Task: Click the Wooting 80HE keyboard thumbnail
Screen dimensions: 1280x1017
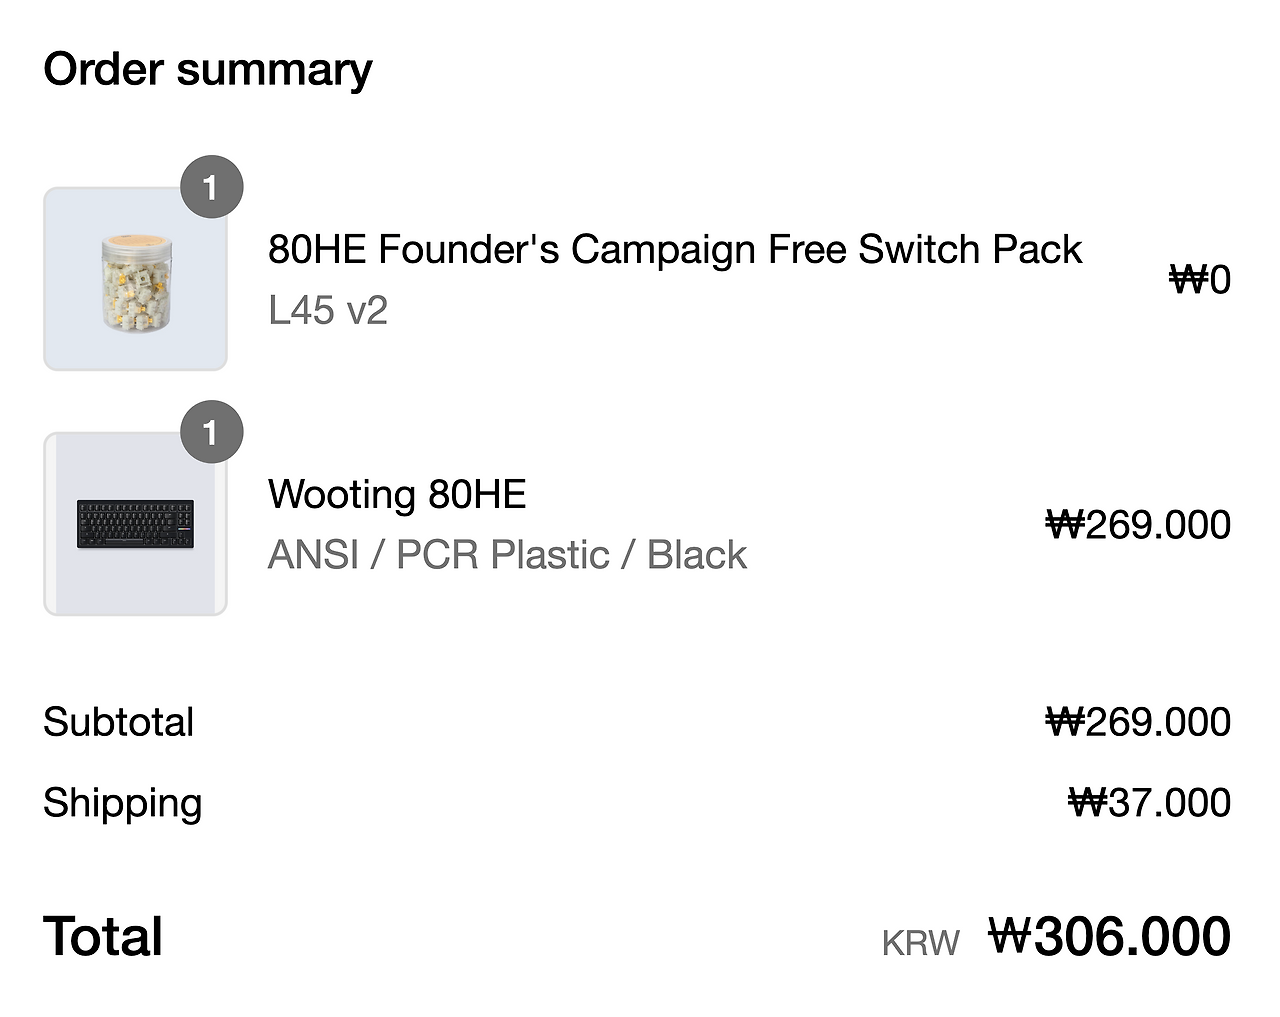Action: pyautogui.click(x=135, y=524)
